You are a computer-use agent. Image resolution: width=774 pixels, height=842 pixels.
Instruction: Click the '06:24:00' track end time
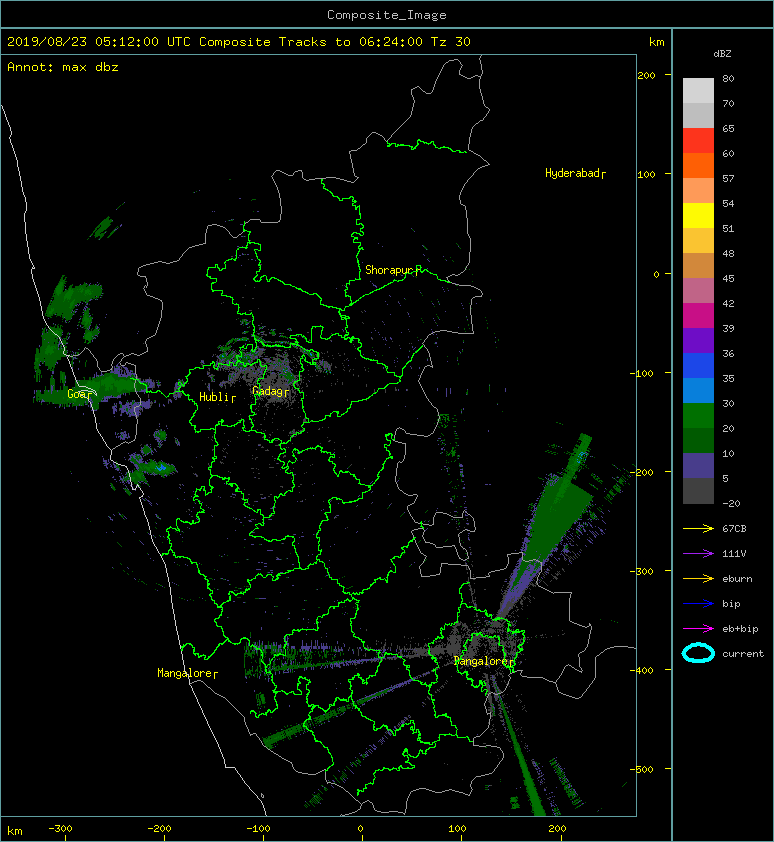click(x=390, y=42)
